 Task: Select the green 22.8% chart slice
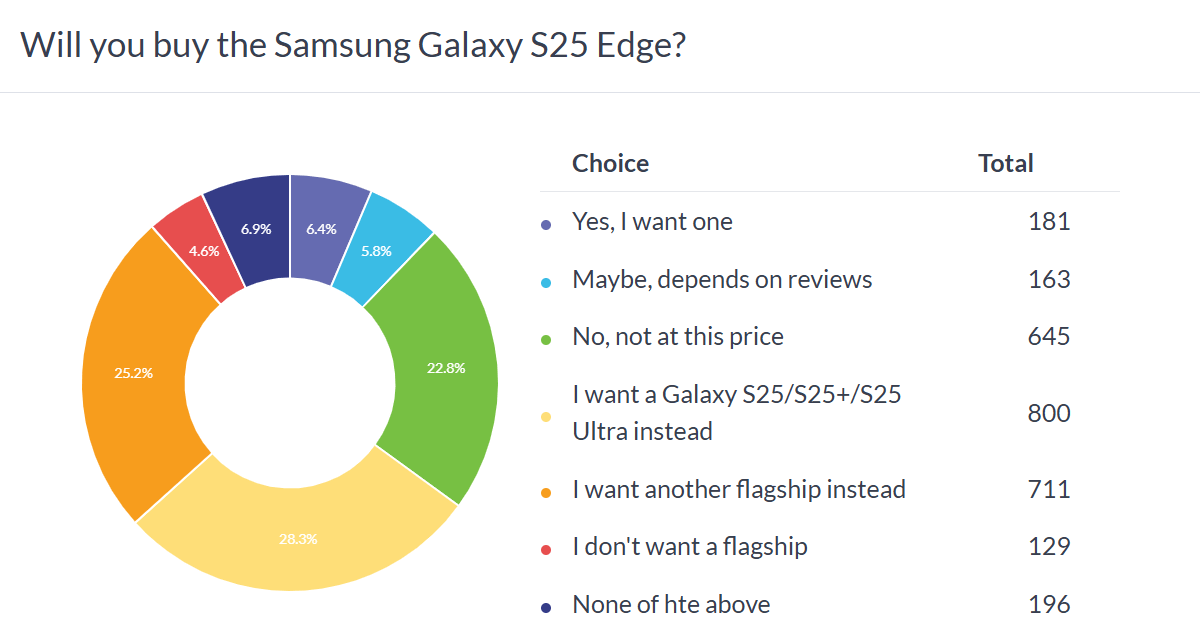pyautogui.click(x=438, y=368)
